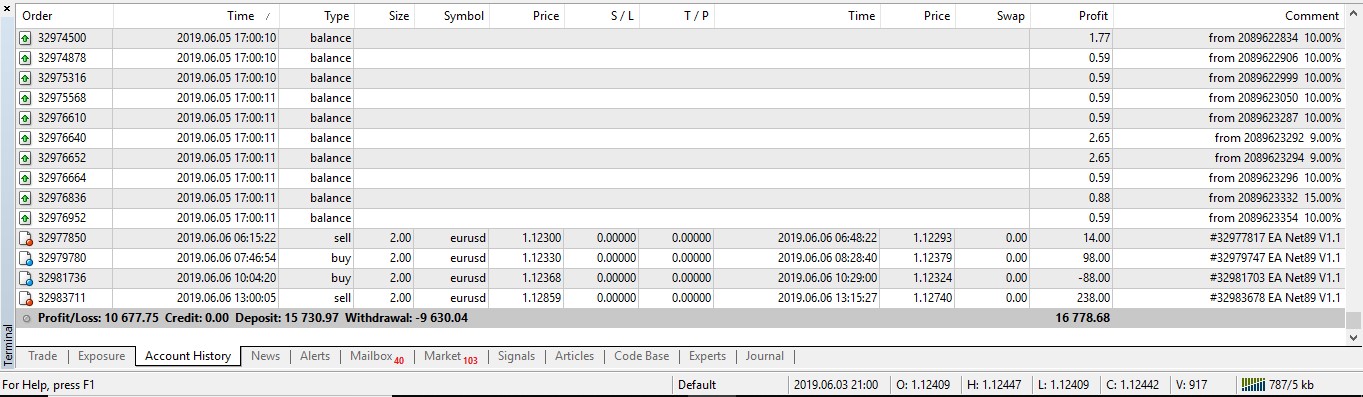The image size is (1363, 397).
Task: Sort by the Profit column header
Action: [1072, 16]
